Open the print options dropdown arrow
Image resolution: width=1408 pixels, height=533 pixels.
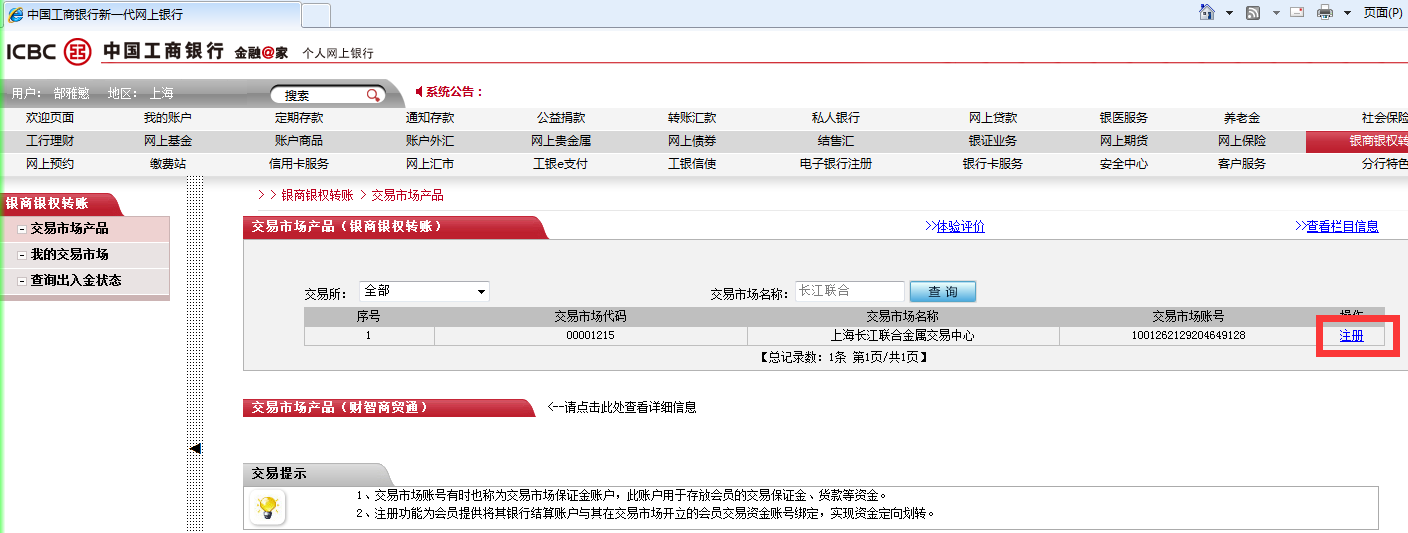click(1347, 13)
